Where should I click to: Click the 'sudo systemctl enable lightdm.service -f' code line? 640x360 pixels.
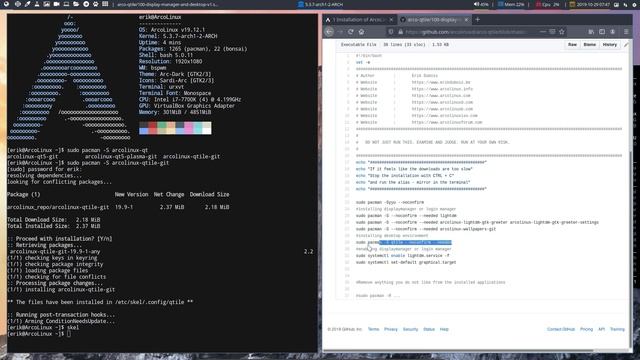[x=402, y=256]
